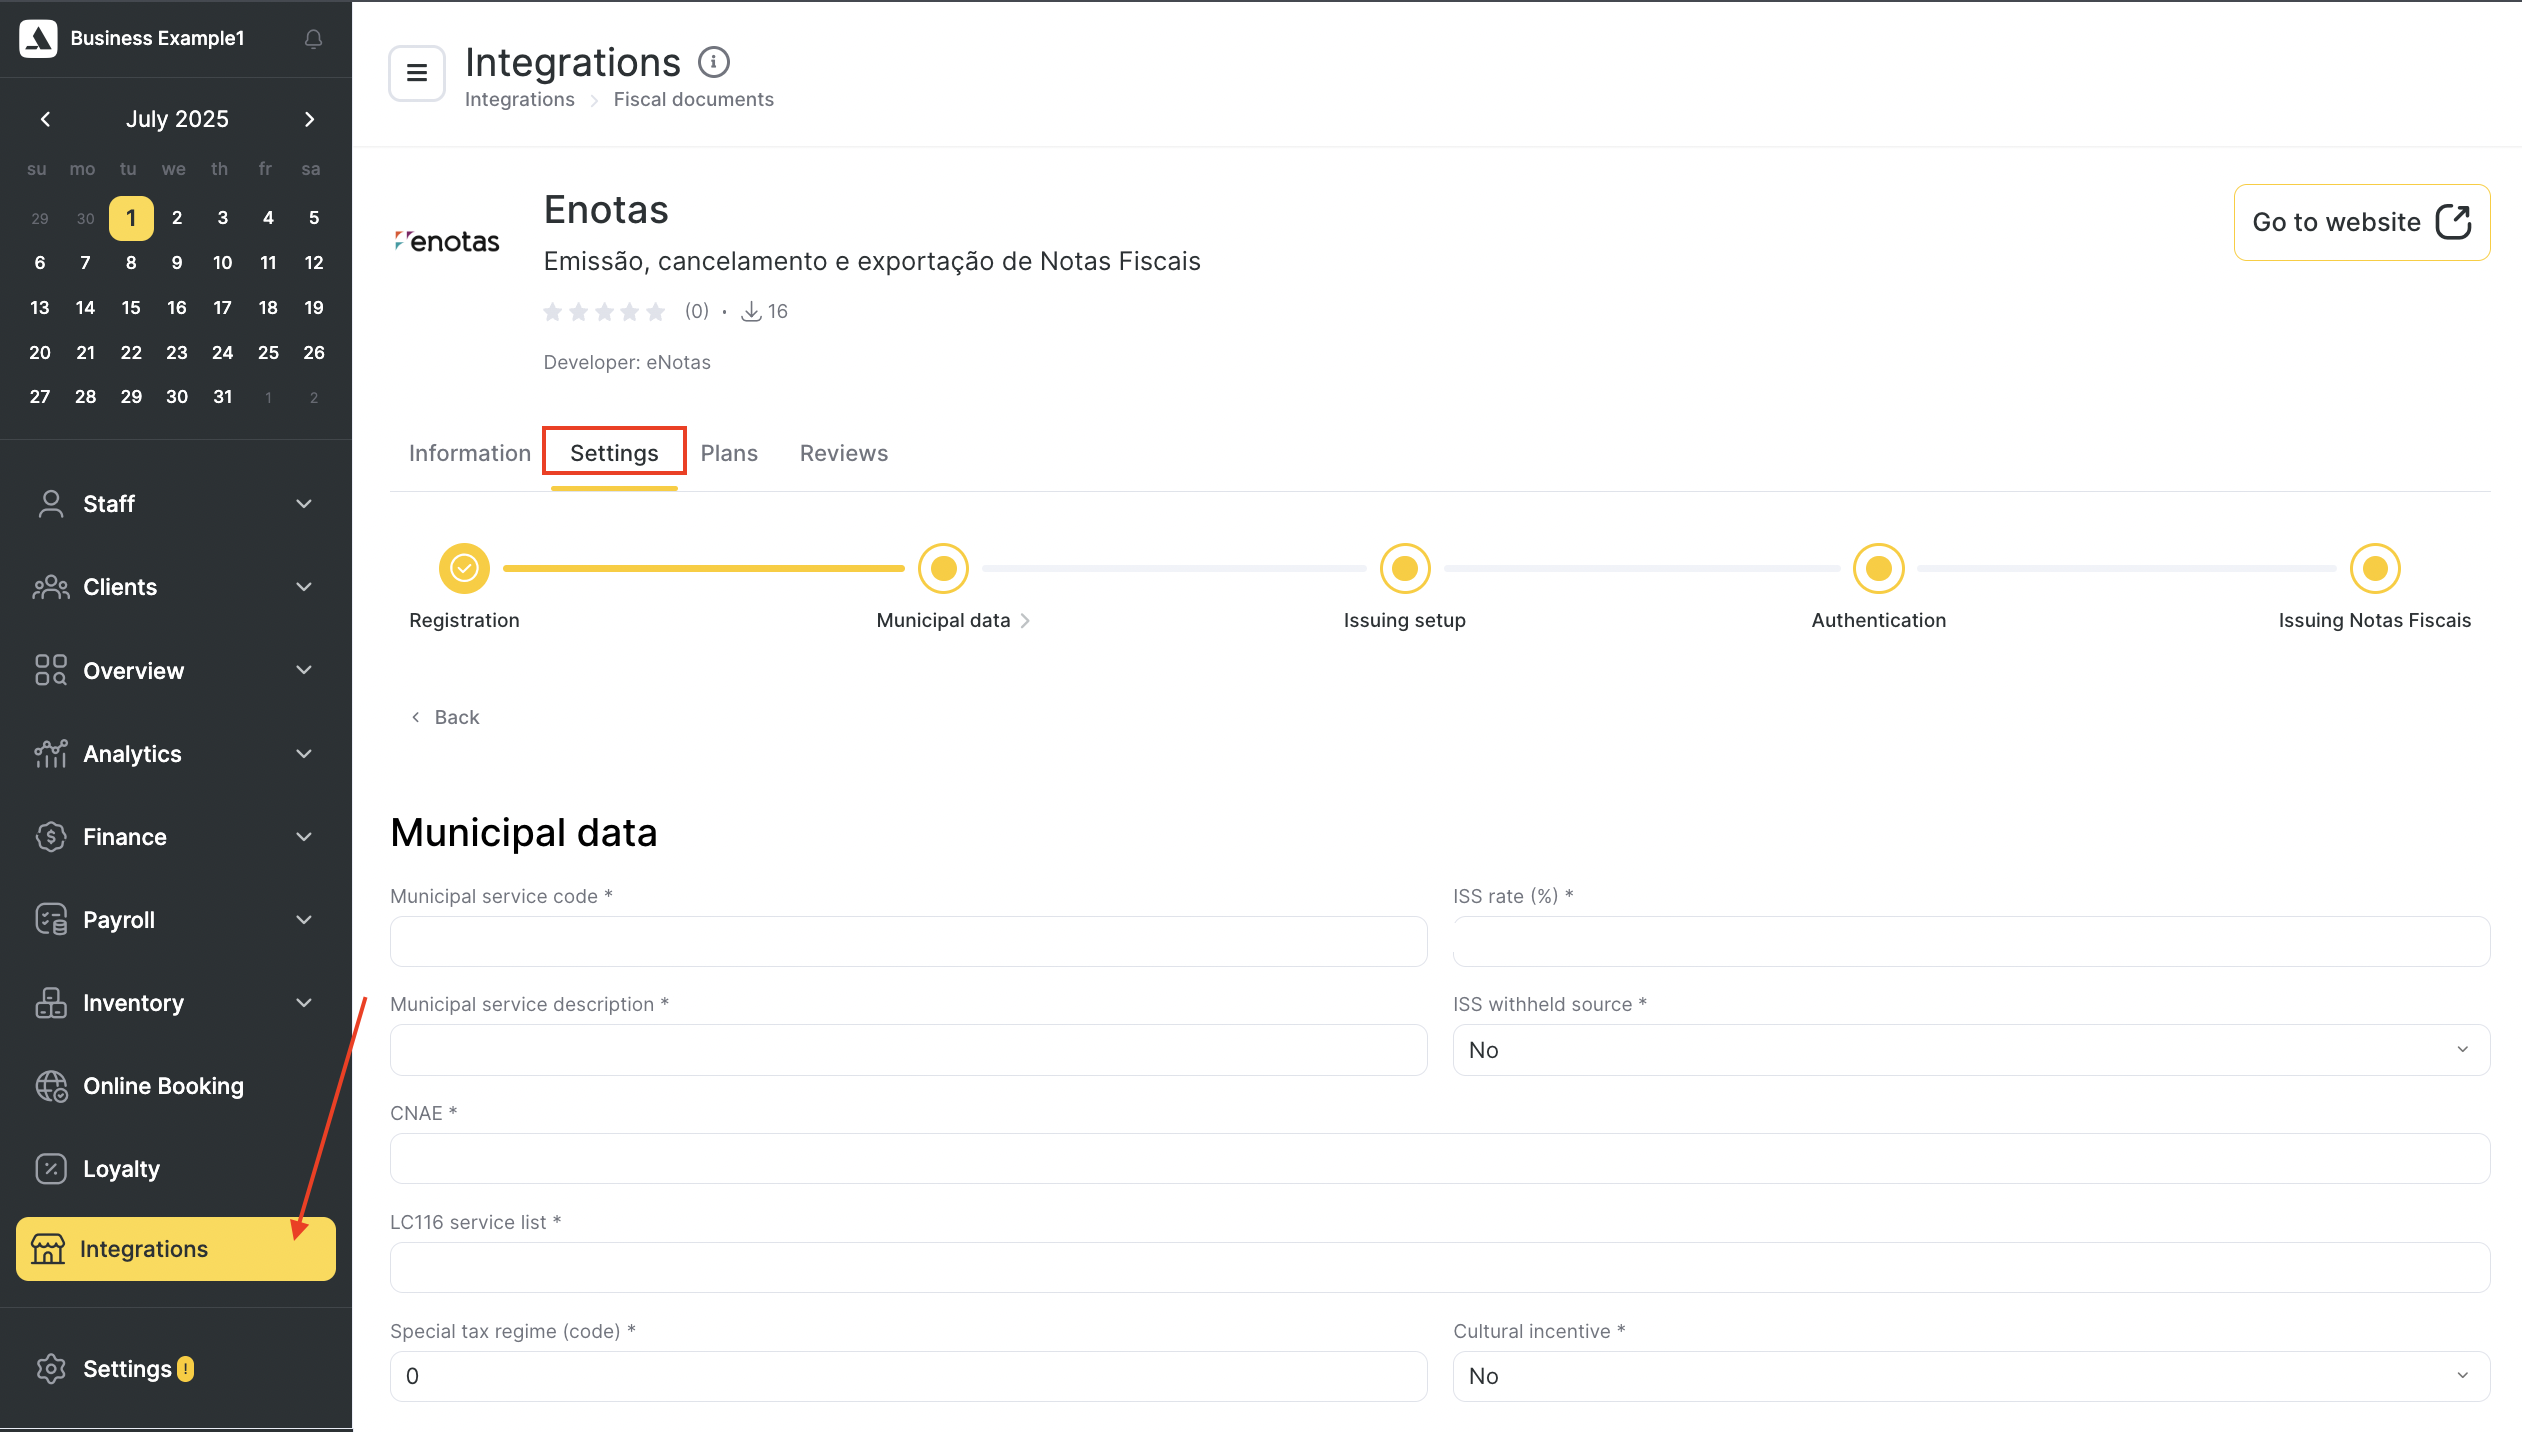Click the Settings gear icon in sidebar
Image resolution: width=2522 pixels, height=1432 pixels.
(50, 1368)
